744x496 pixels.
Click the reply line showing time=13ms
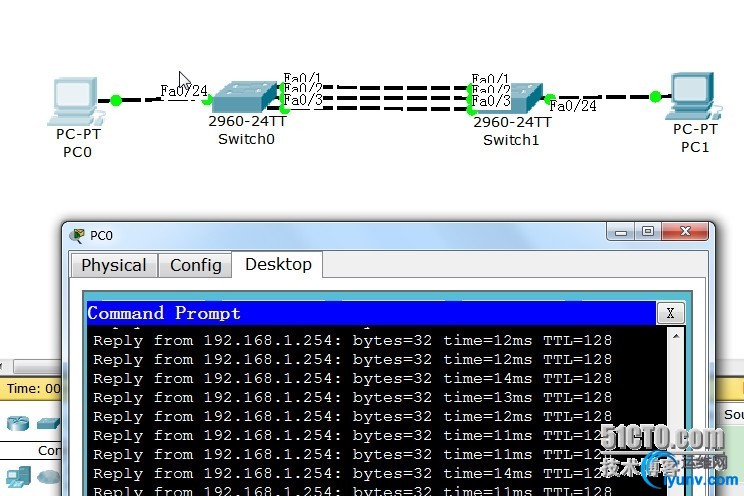coord(353,397)
